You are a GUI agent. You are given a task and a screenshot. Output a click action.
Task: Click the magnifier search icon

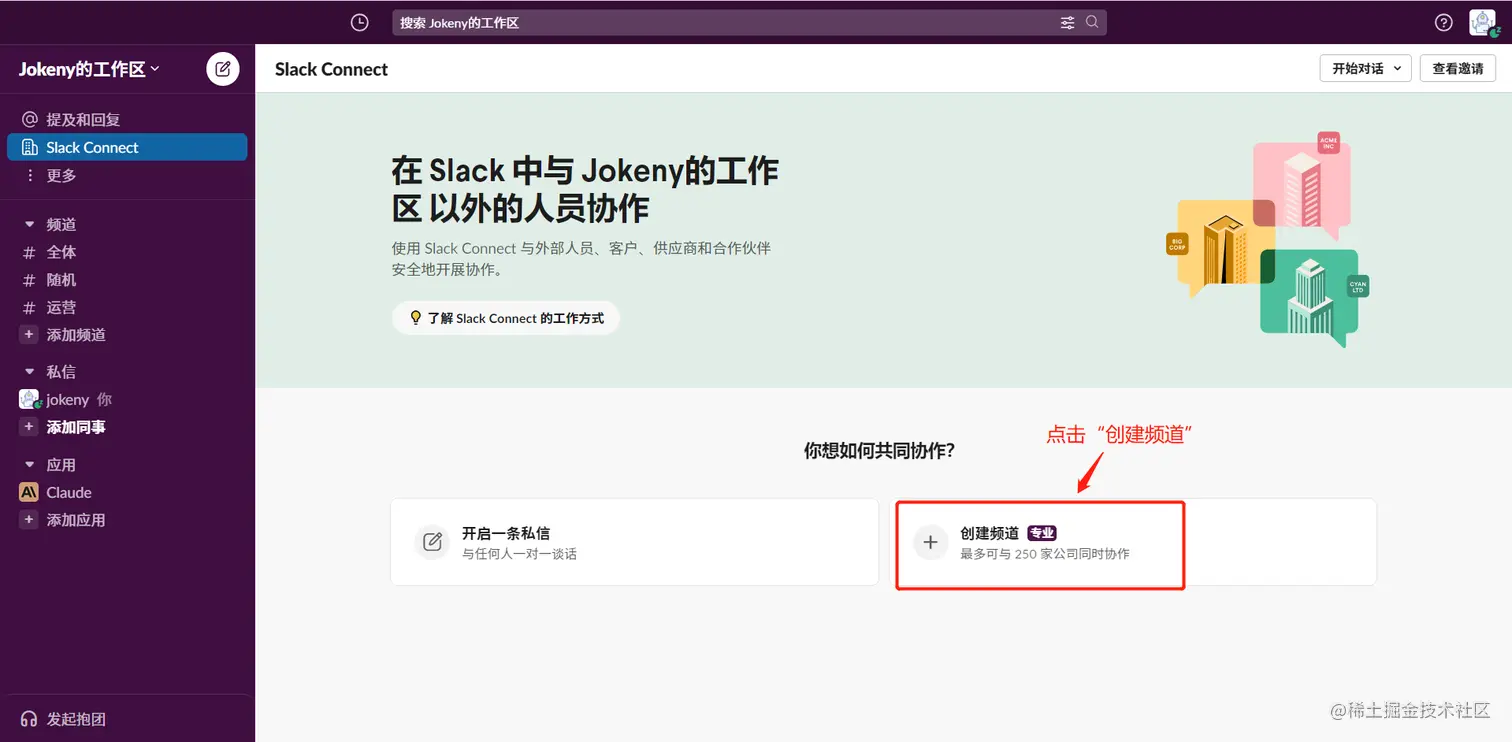[1092, 22]
